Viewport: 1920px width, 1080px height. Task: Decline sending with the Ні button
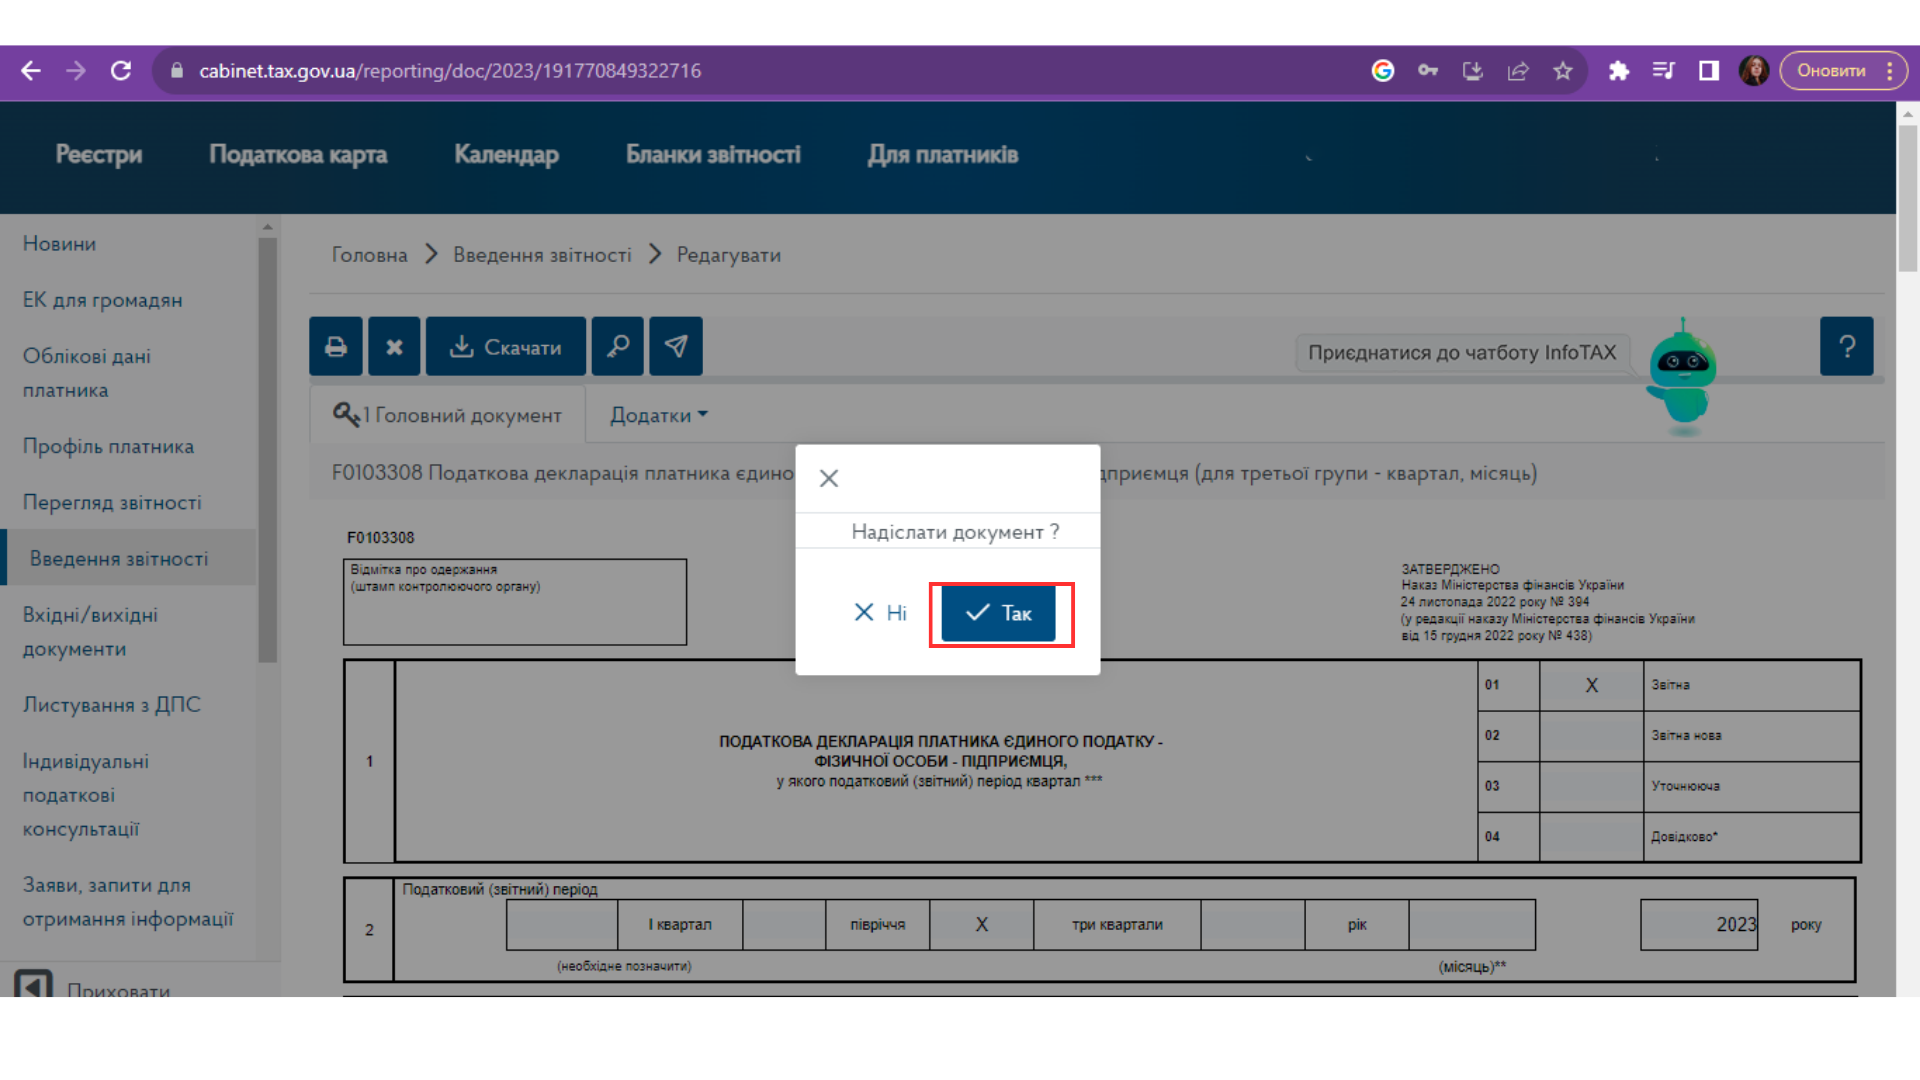coord(880,613)
